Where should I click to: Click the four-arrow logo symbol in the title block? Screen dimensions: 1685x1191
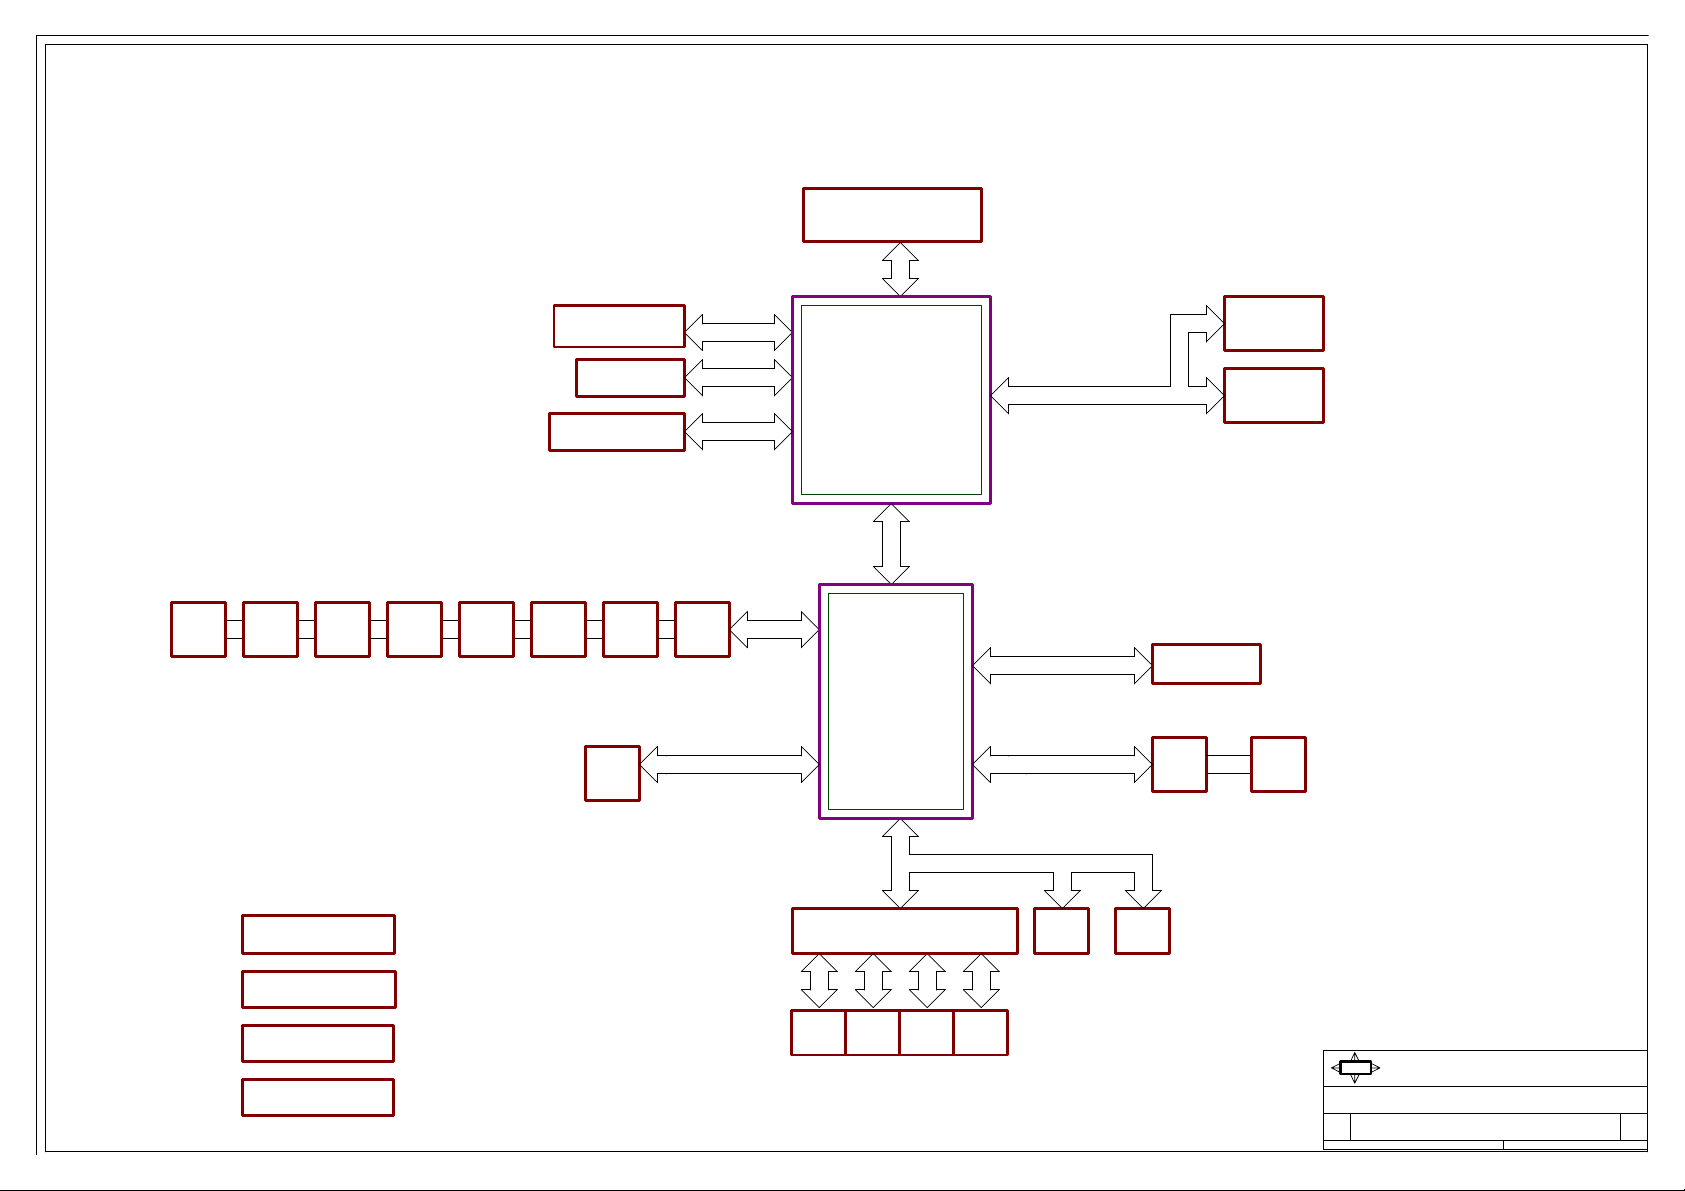tap(1355, 1068)
